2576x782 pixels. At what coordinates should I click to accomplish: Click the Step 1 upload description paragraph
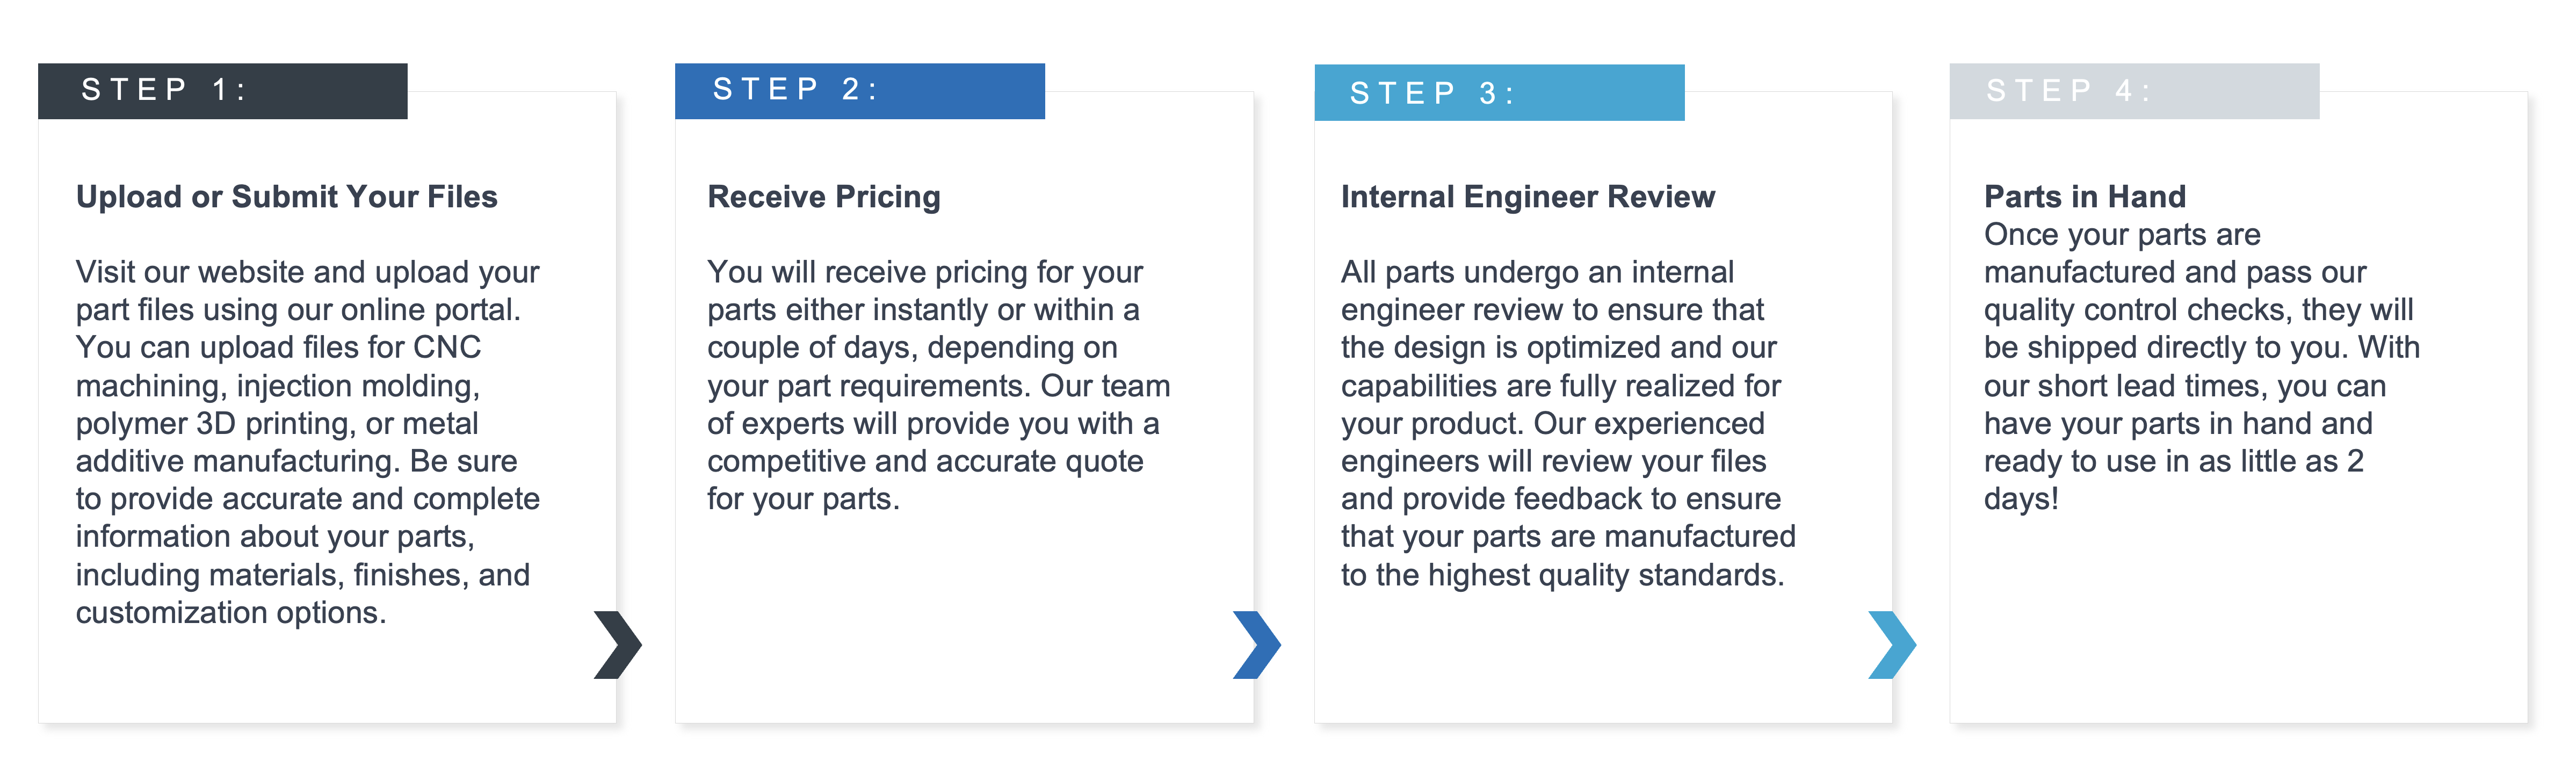coord(308,442)
